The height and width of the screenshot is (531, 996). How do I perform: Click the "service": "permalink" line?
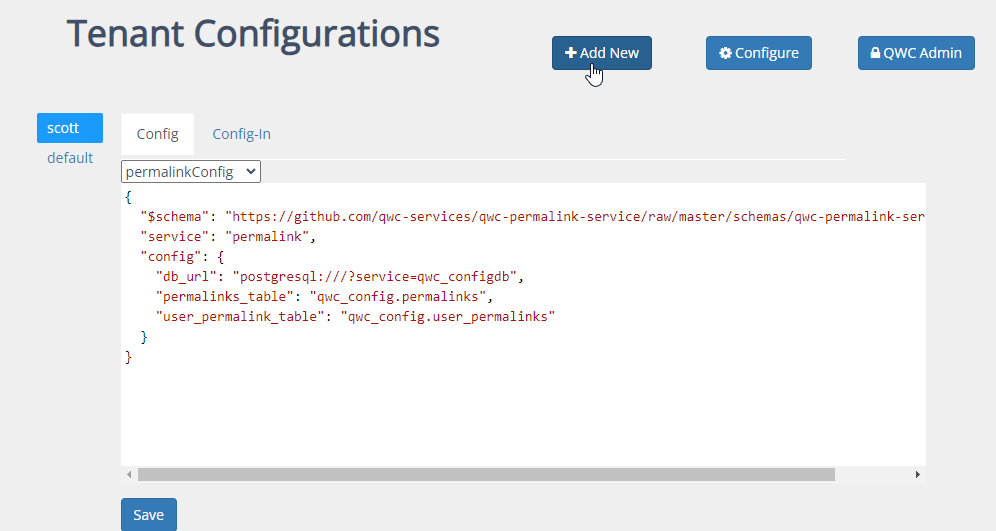227,236
